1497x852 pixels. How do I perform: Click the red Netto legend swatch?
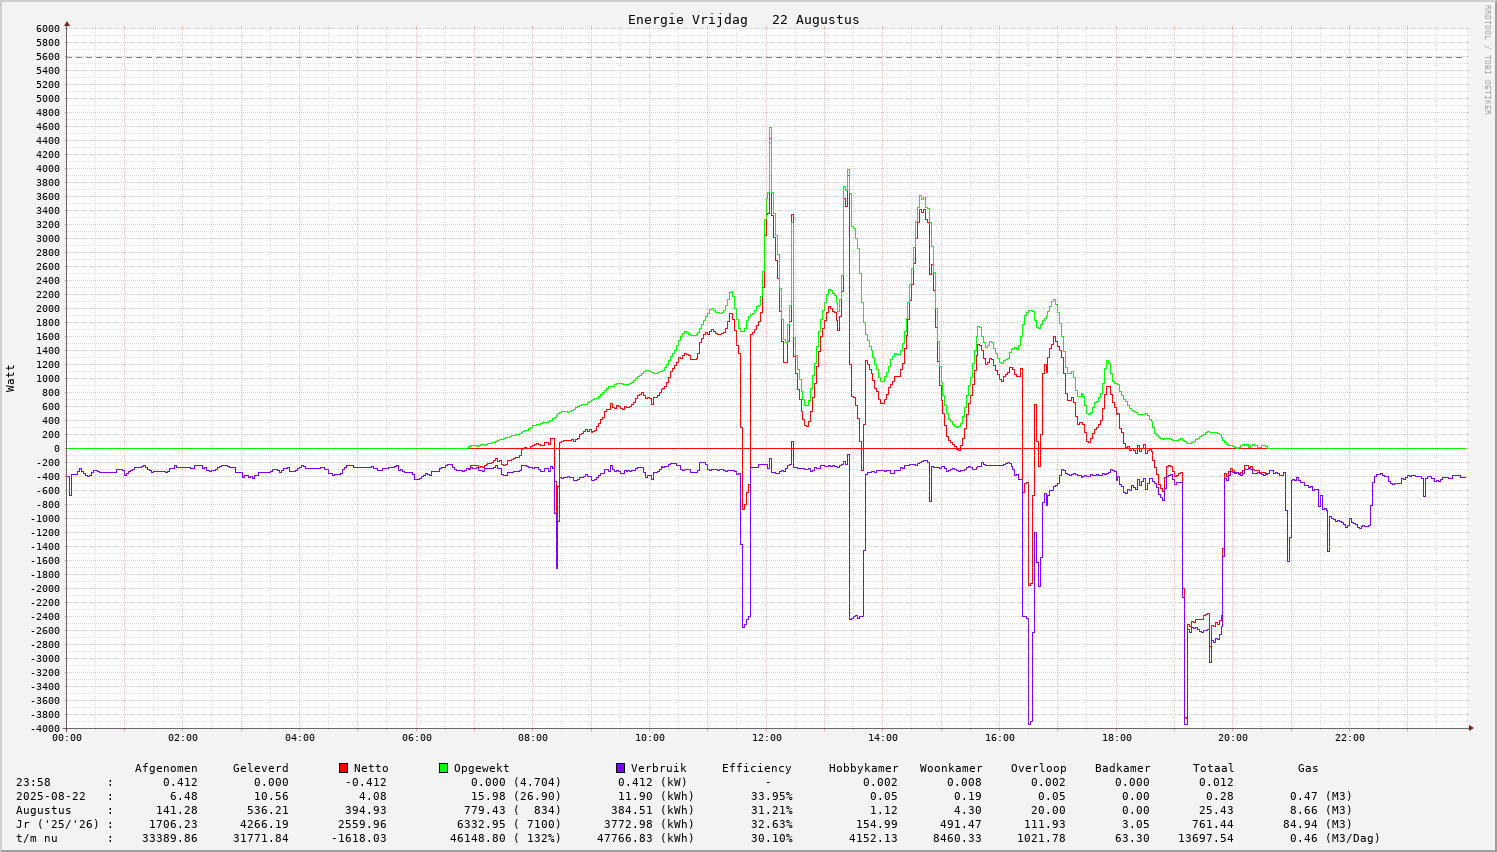point(344,768)
